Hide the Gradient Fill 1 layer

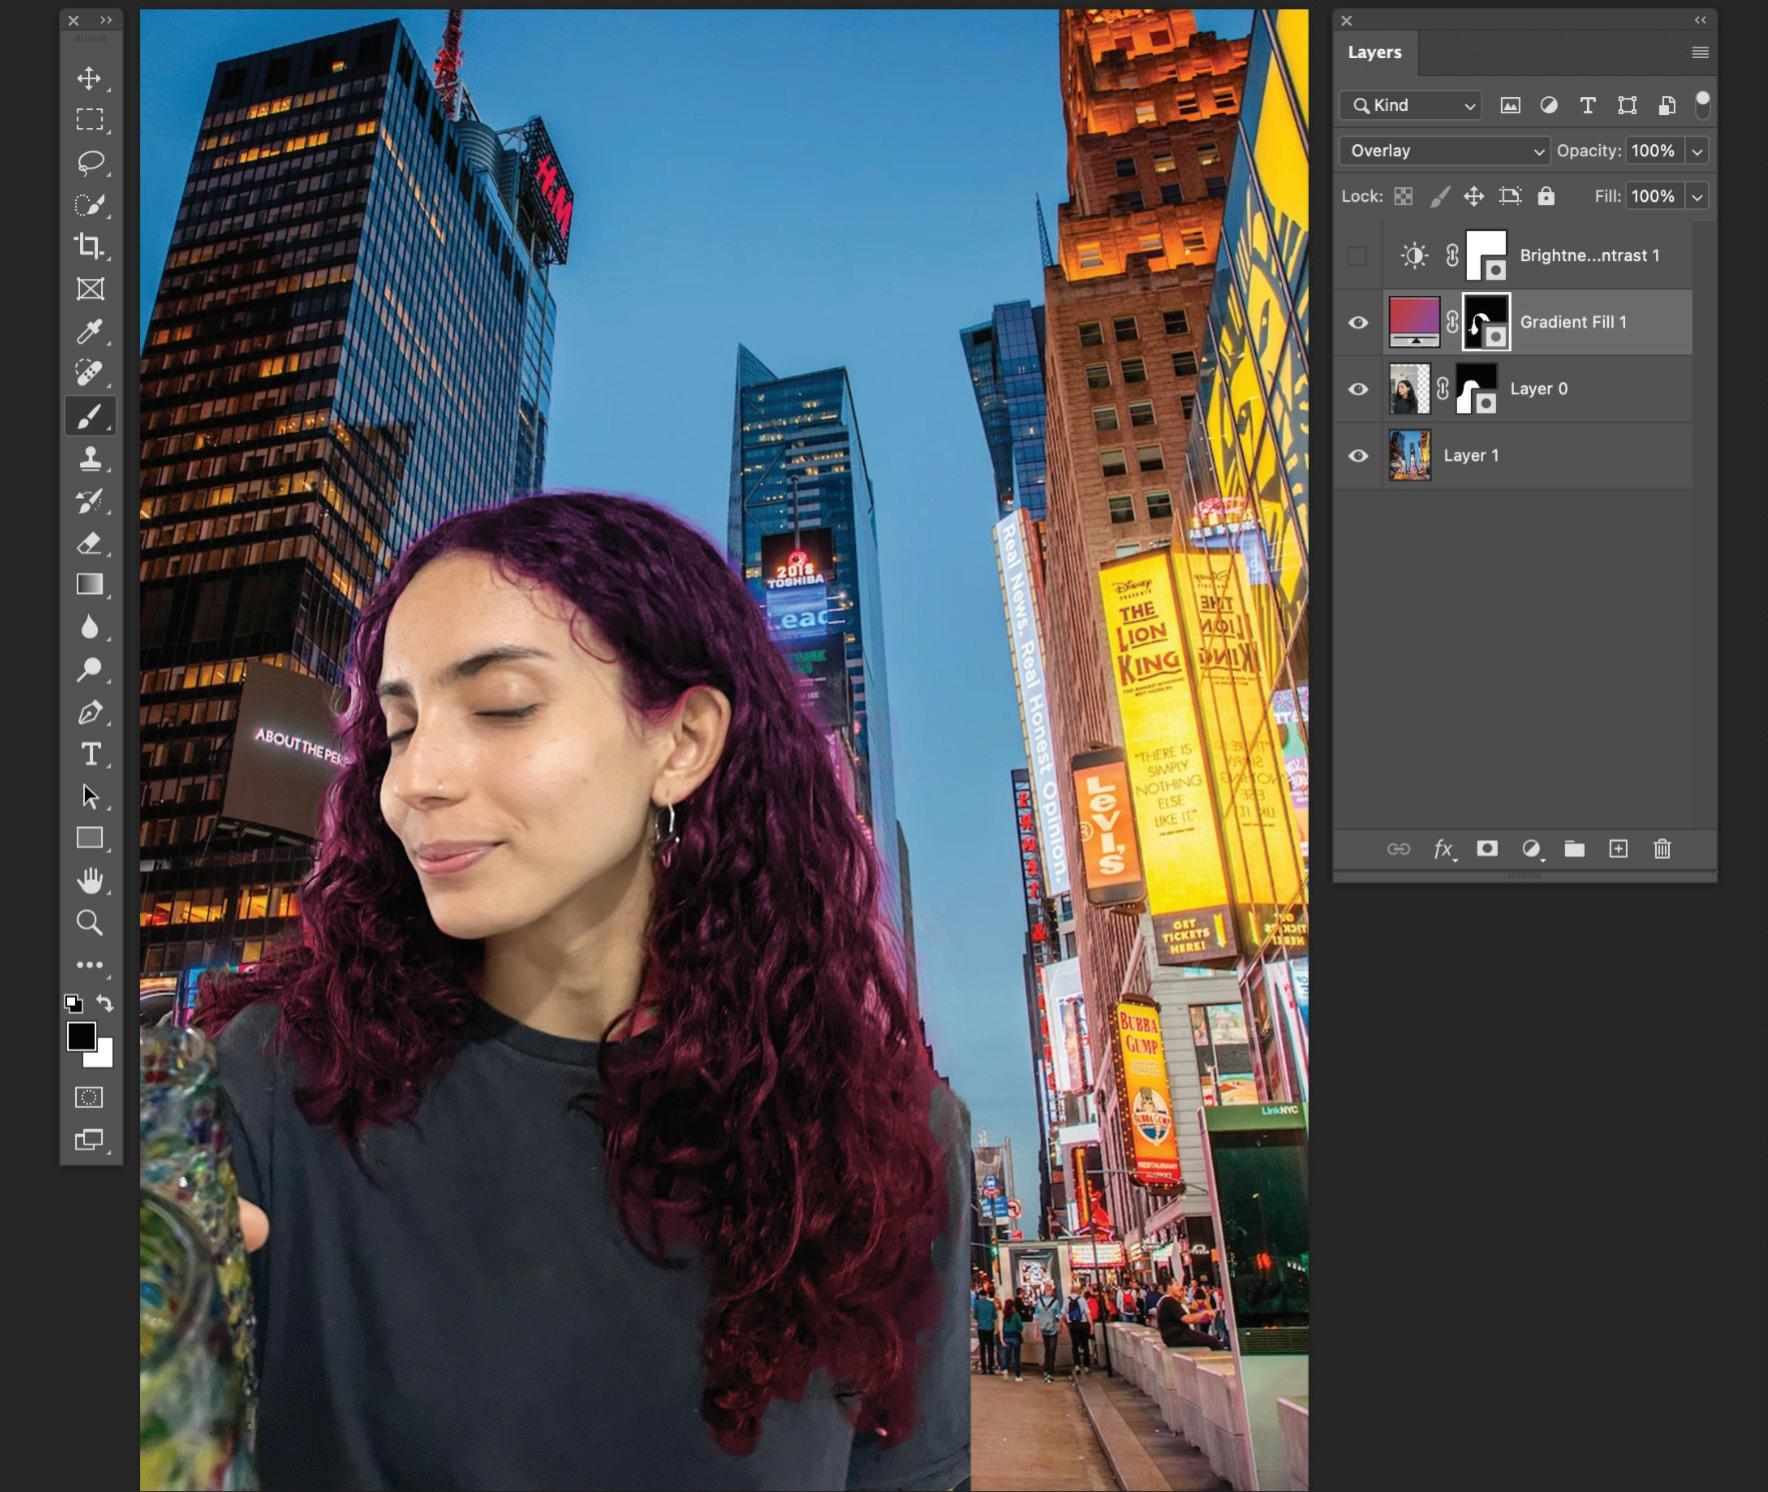1358,322
